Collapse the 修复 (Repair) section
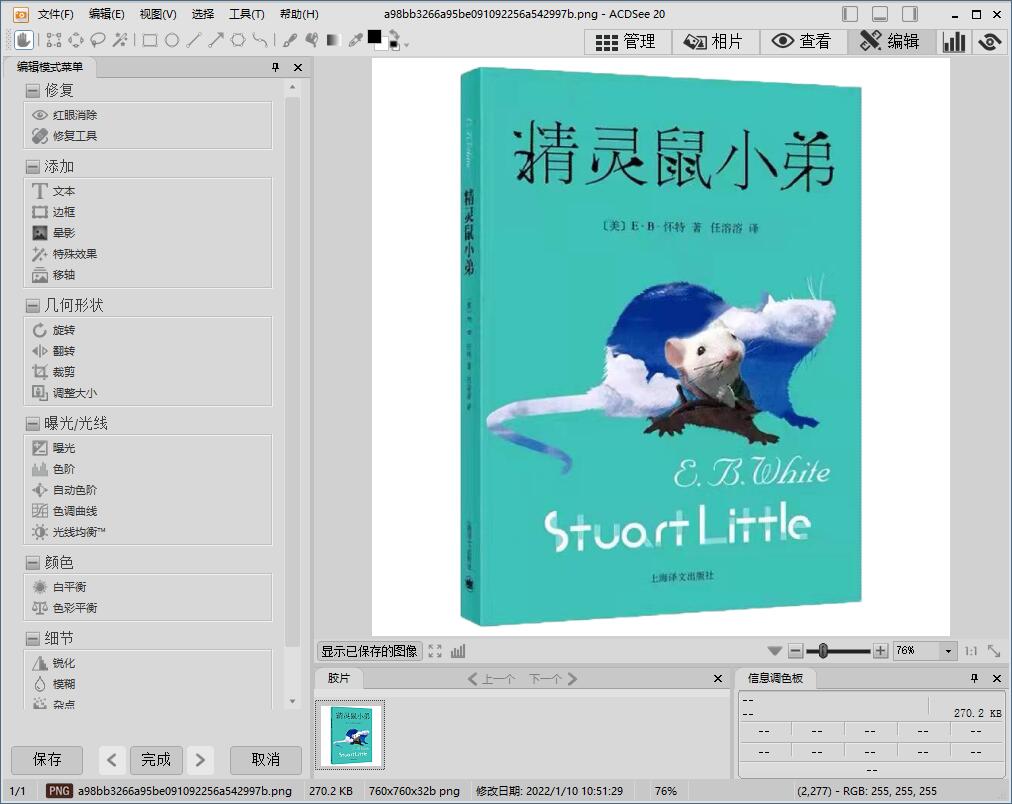 (33, 90)
